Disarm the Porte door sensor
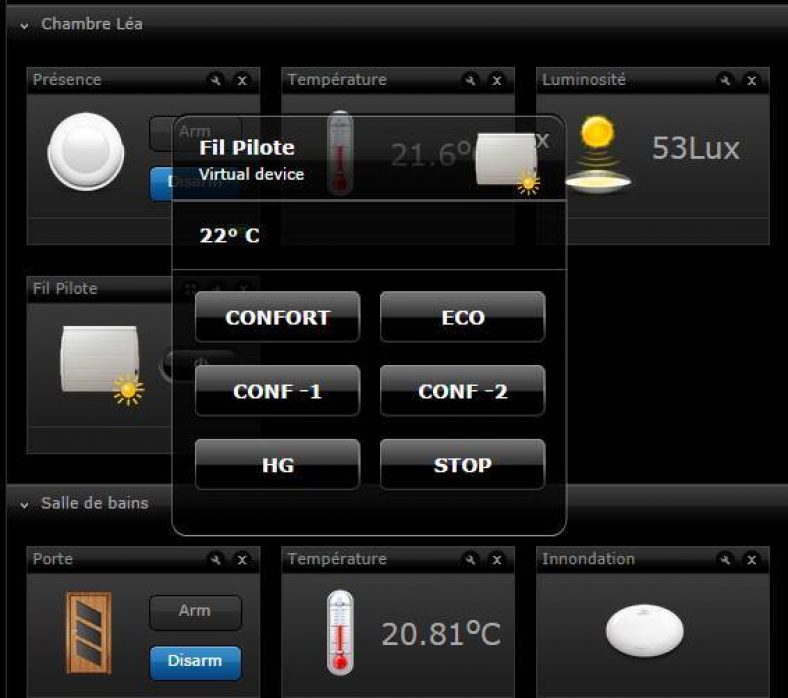Image resolution: width=788 pixels, height=698 pixels. (195, 661)
